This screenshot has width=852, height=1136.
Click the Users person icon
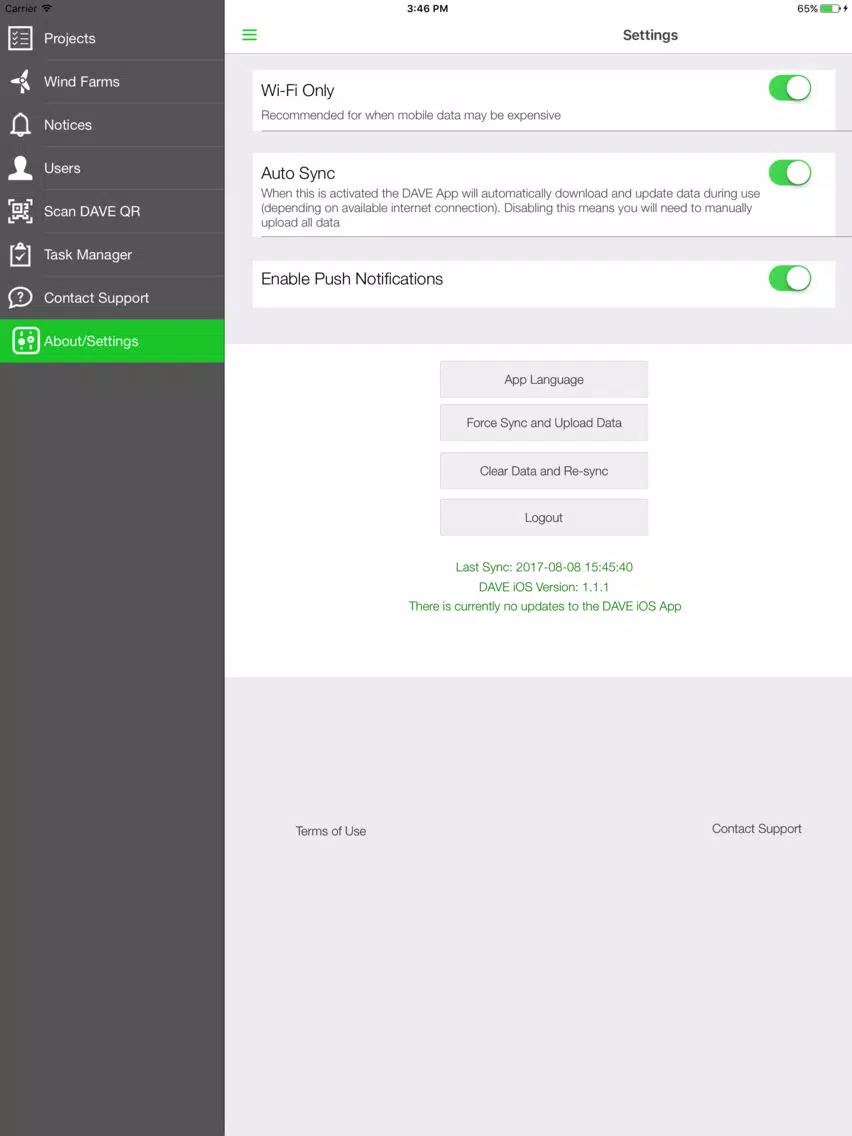20,167
